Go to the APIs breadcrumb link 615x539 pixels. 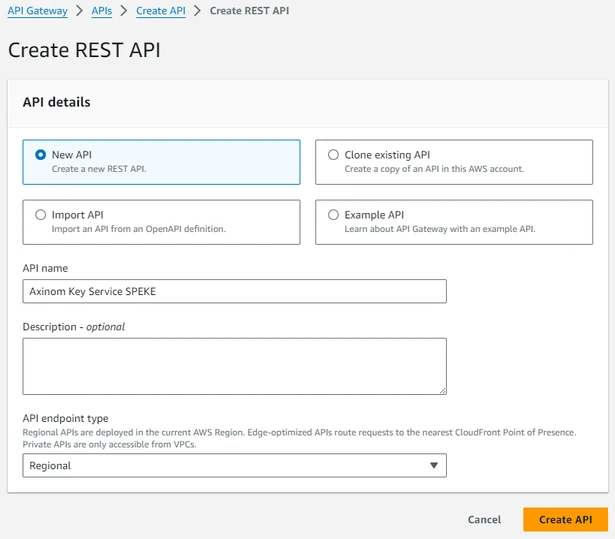[x=102, y=11]
